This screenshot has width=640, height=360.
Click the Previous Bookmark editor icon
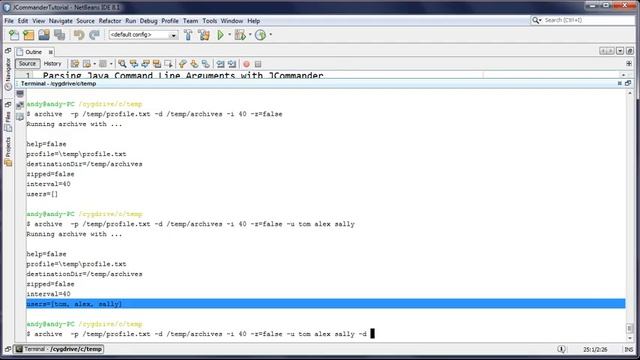(x=182, y=64)
